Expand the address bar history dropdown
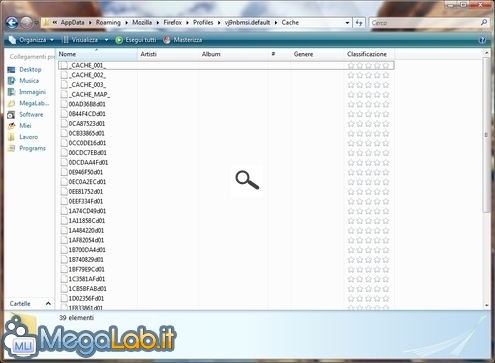Image resolution: width=495 pixels, height=363 pixels. (347, 23)
